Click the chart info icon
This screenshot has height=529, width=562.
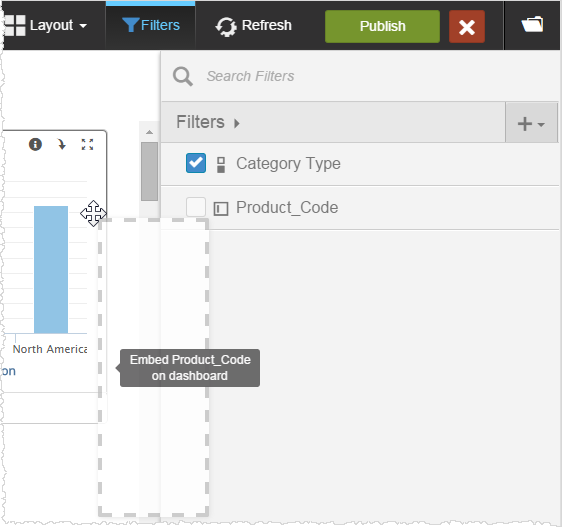coord(35,144)
